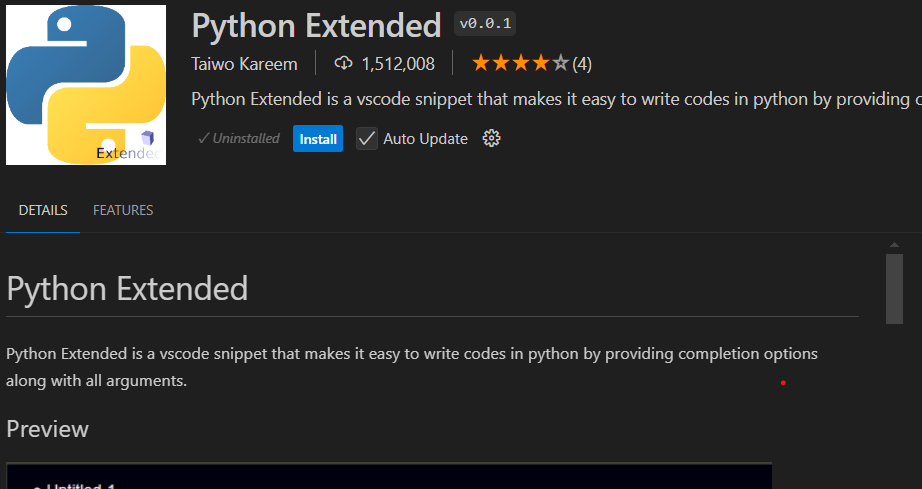Click the Uninstalled checkmark status label
This screenshot has height=489, width=922.
[x=239, y=139]
